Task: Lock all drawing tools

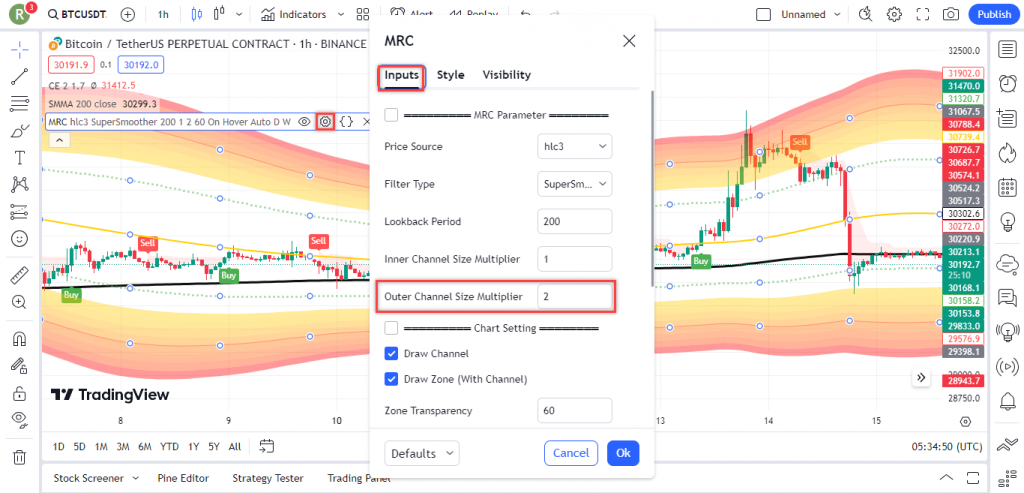Action: coord(20,393)
